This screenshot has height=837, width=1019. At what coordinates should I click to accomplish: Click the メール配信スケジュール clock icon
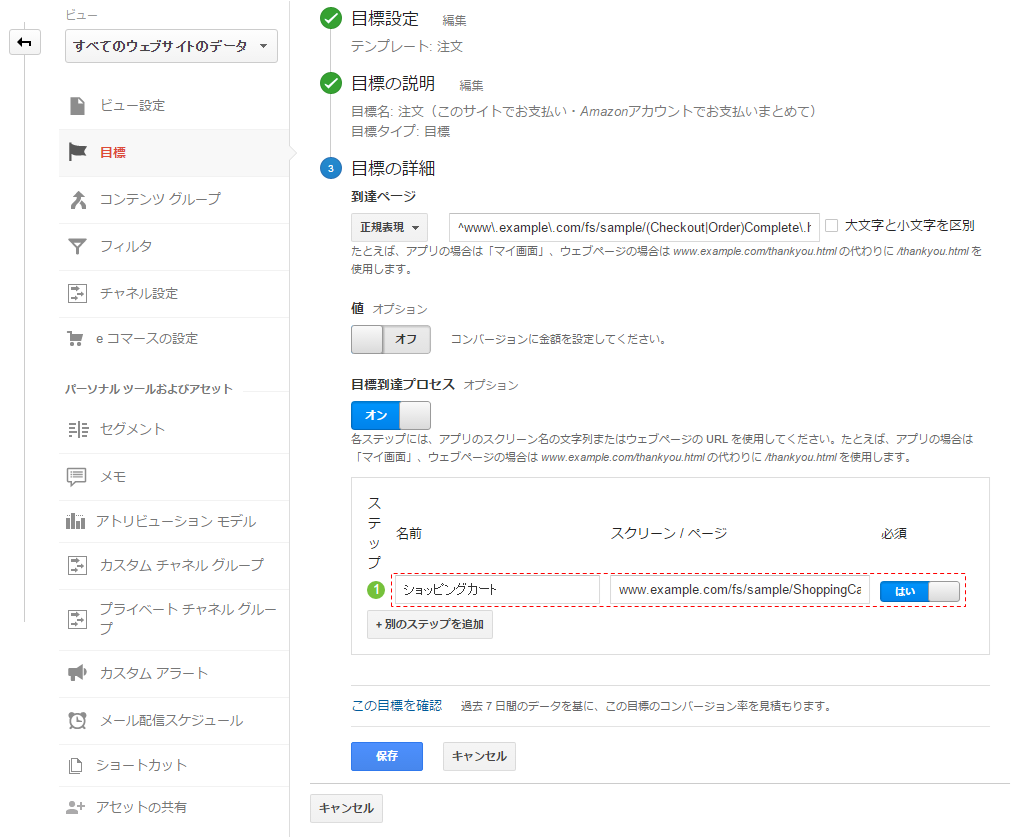[77, 720]
